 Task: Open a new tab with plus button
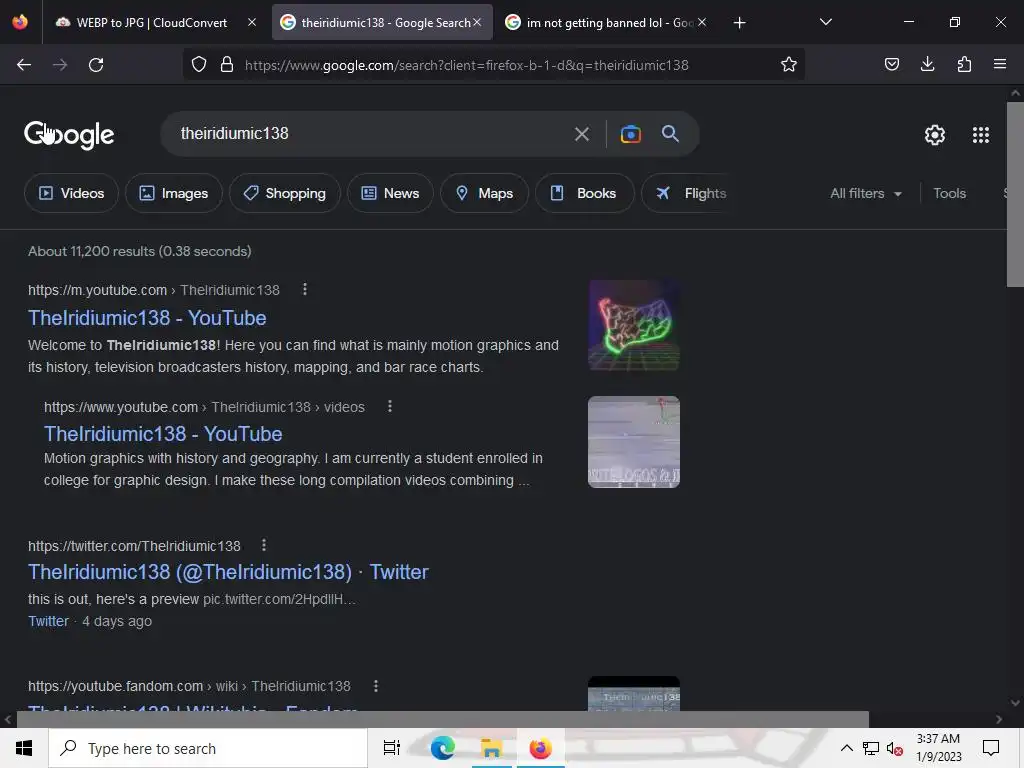739,23
